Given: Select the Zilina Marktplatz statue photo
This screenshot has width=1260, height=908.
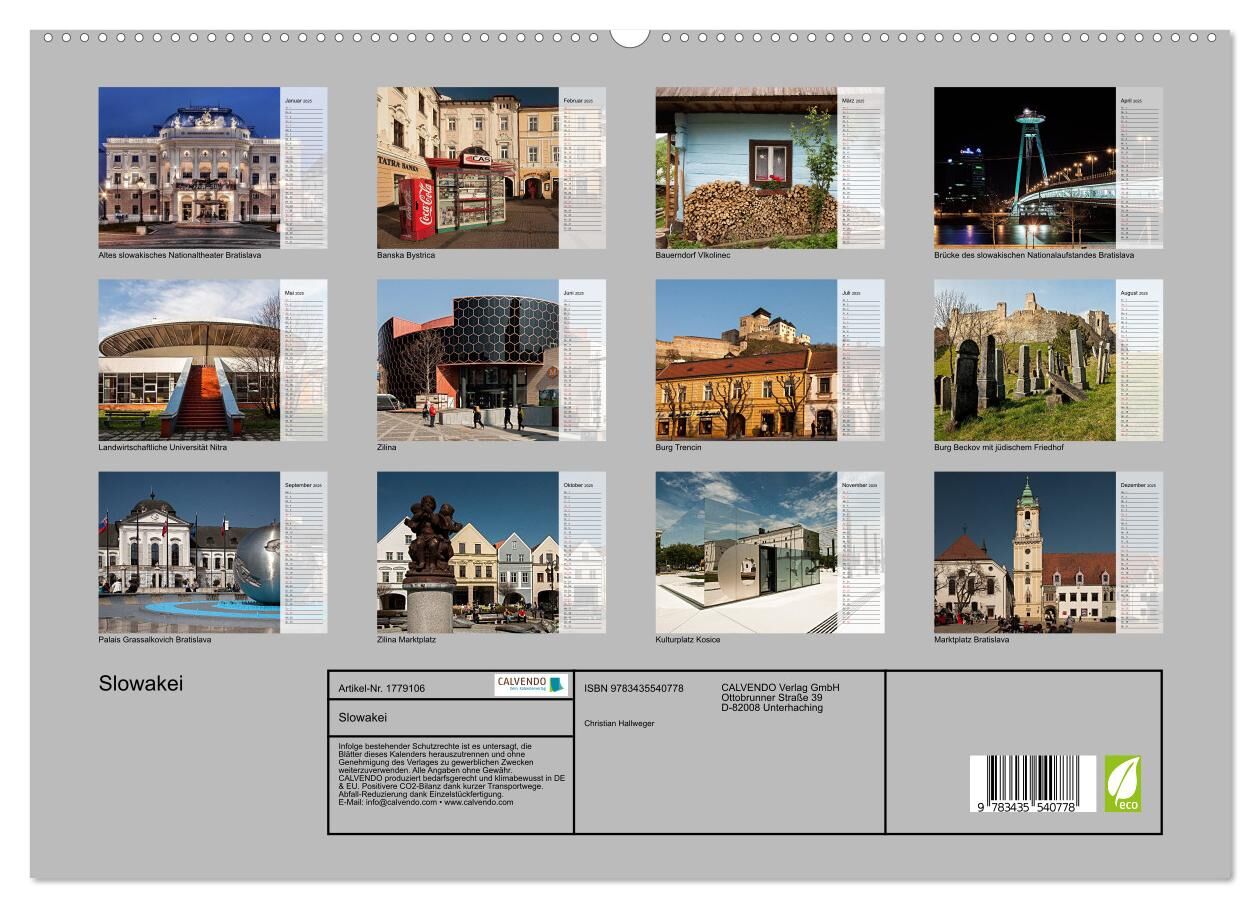Looking at the screenshot, I should [x=468, y=552].
